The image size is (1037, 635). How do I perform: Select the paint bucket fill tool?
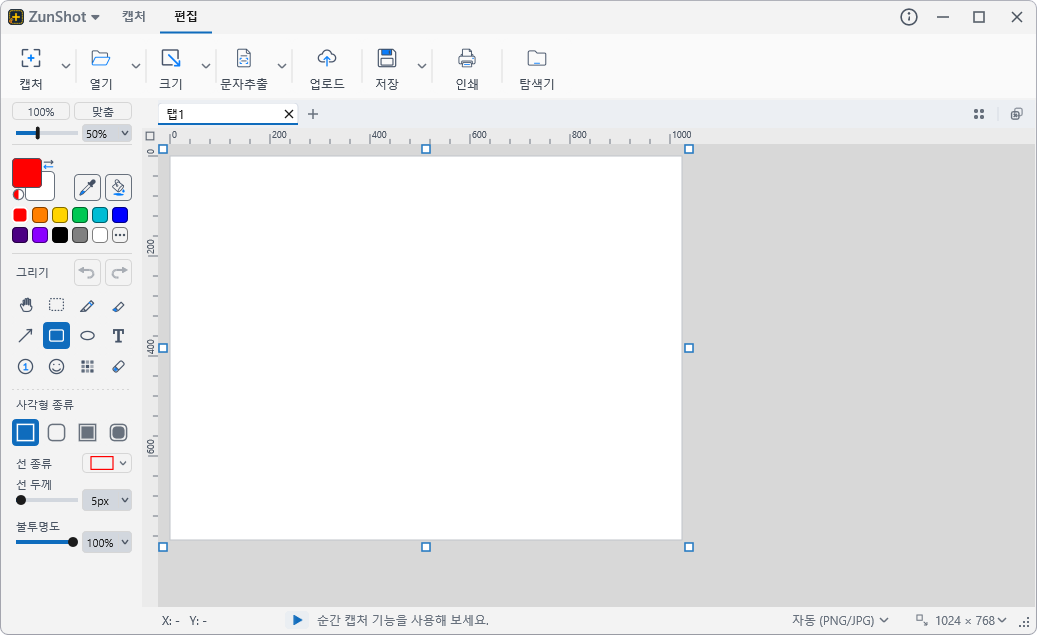click(x=118, y=188)
